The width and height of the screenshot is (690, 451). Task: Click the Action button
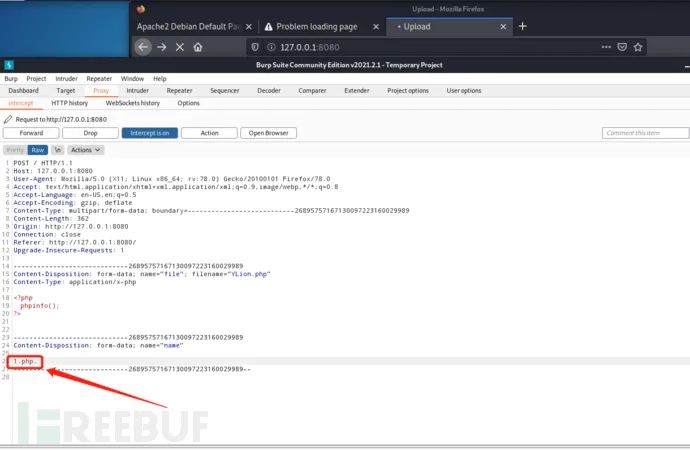click(x=209, y=133)
